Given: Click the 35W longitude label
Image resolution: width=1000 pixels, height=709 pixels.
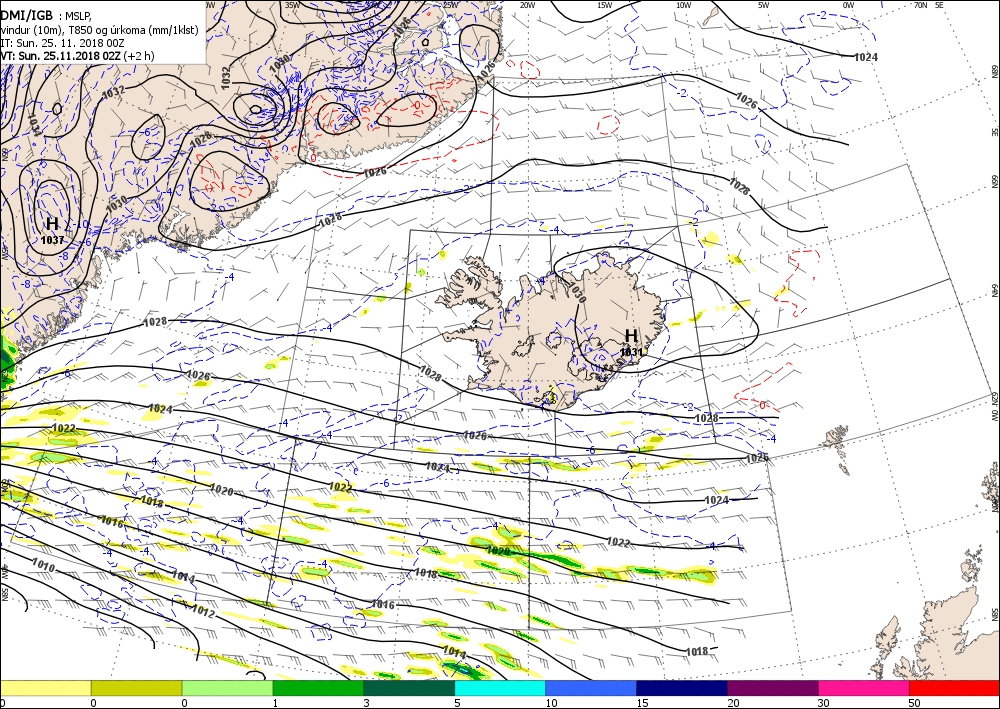Looking at the screenshot, I should [x=292, y=5].
